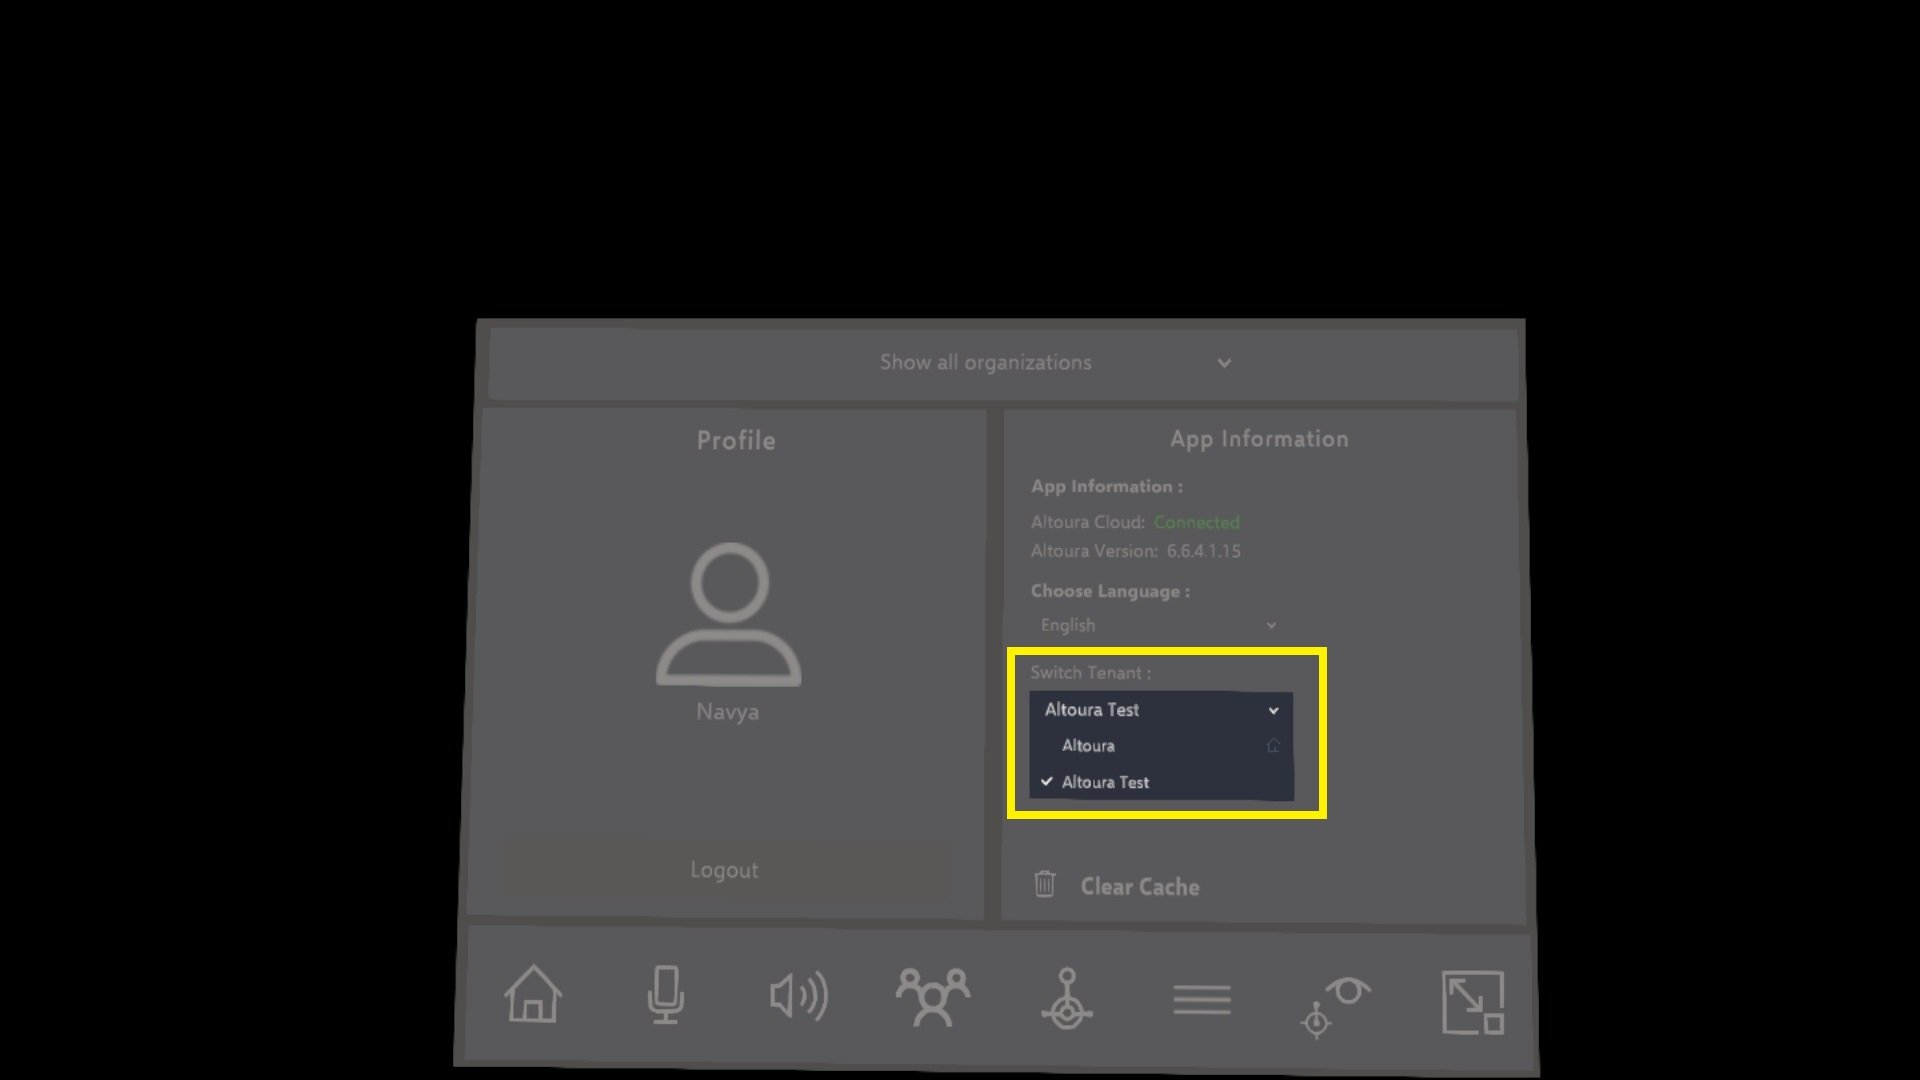This screenshot has width=1920, height=1080.
Task: Select the checked Altoura Test option
Action: [x=1161, y=782]
